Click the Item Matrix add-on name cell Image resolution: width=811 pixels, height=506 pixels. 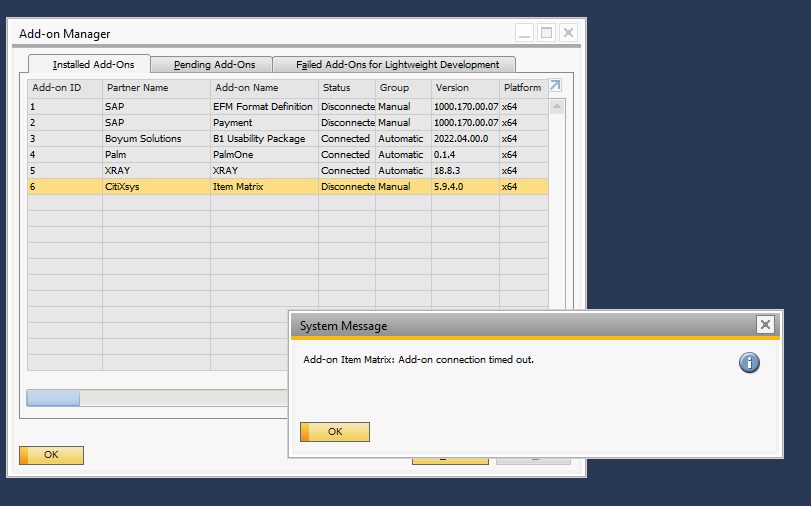(x=264, y=187)
